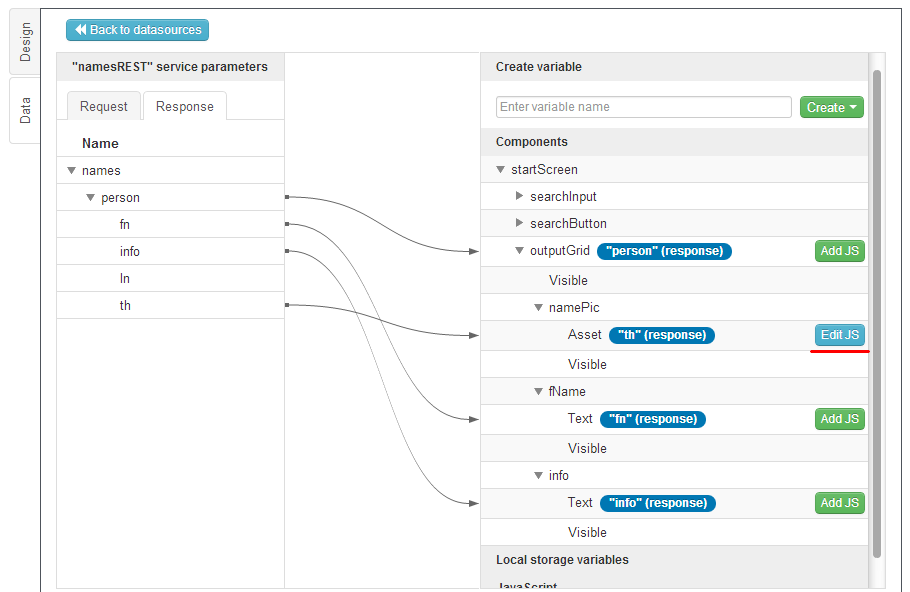
Task: Click Add JS for outputGrid
Action: pyautogui.click(x=839, y=251)
